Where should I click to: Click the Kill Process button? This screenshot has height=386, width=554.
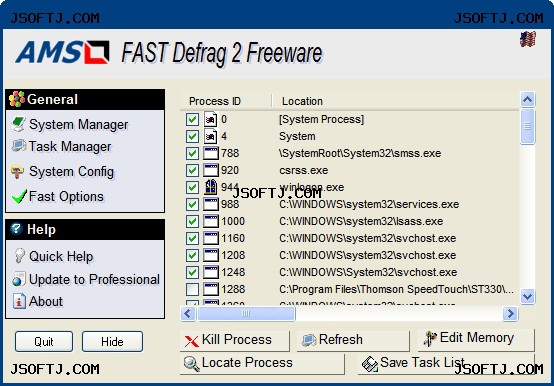click(235, 340)
